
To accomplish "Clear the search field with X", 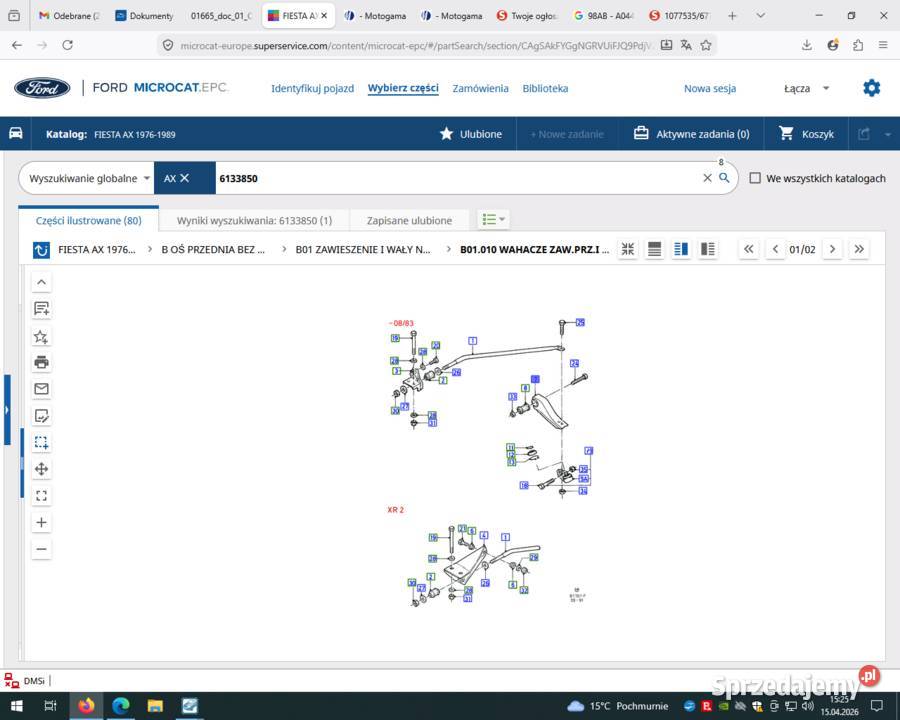I will pyautogui.click(x=707, y=178).
